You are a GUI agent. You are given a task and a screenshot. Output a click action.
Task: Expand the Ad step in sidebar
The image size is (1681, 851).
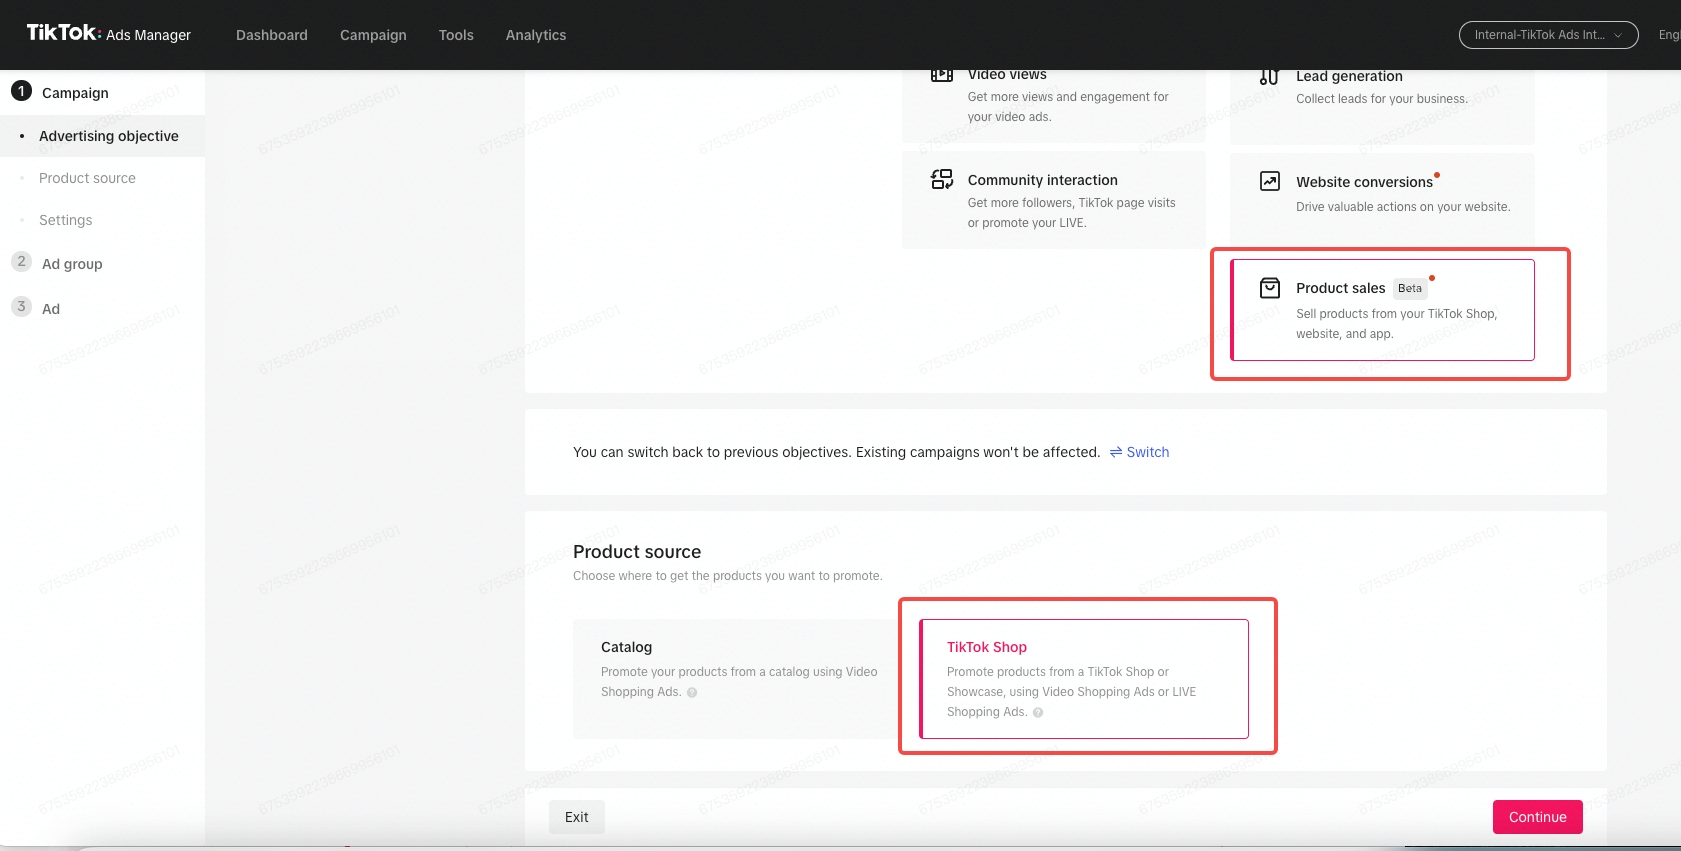click(51, 309)
